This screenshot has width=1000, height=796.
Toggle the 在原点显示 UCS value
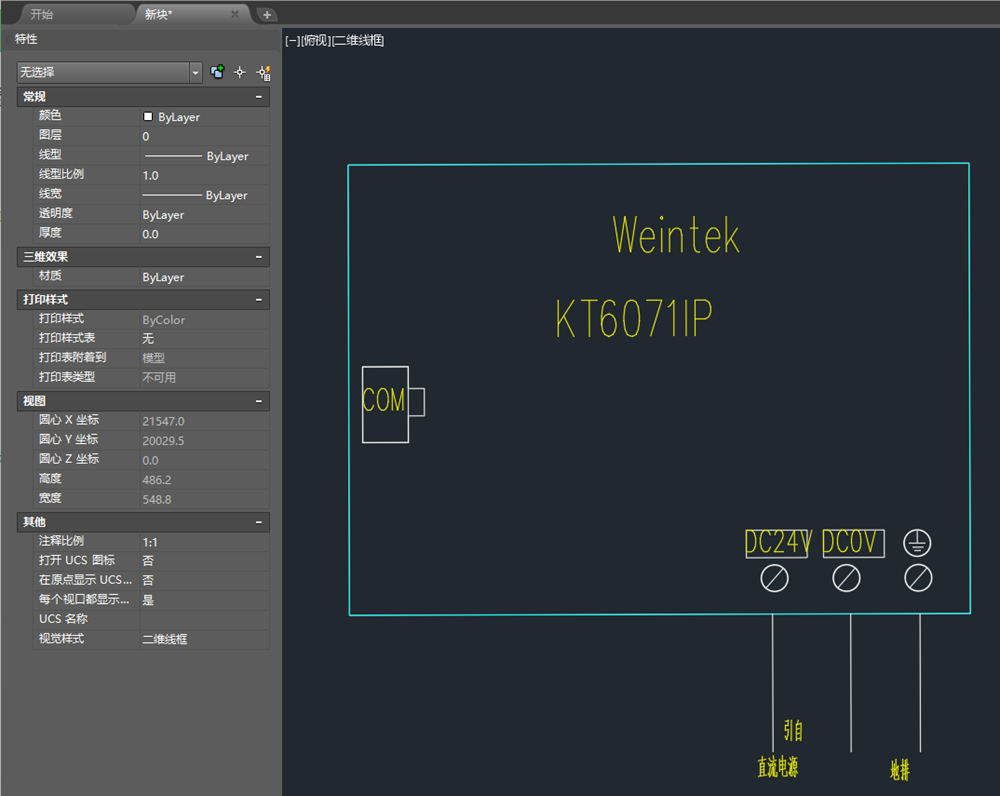tap(205, 580)
